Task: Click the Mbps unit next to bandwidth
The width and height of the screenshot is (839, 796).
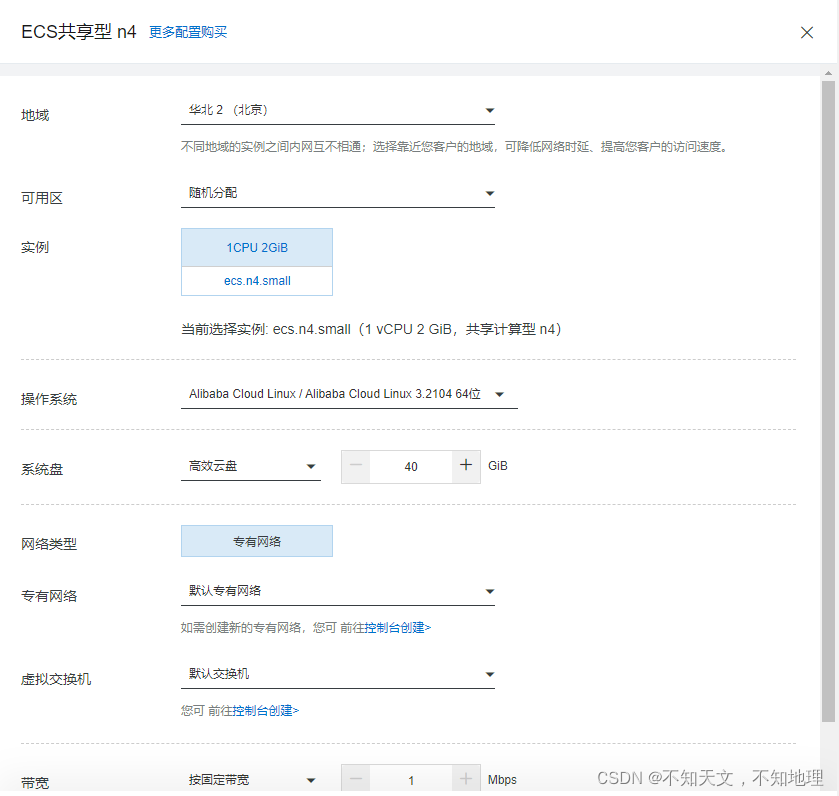Action: [502, 780]
